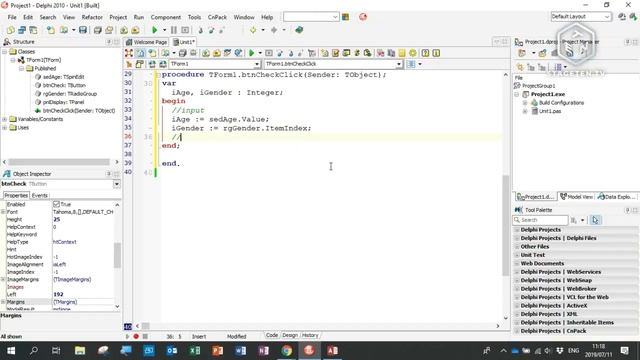Screen dimensions: 640x360
Task: Click the Tool Palette category filter icon
Action: tap(574, 220)
